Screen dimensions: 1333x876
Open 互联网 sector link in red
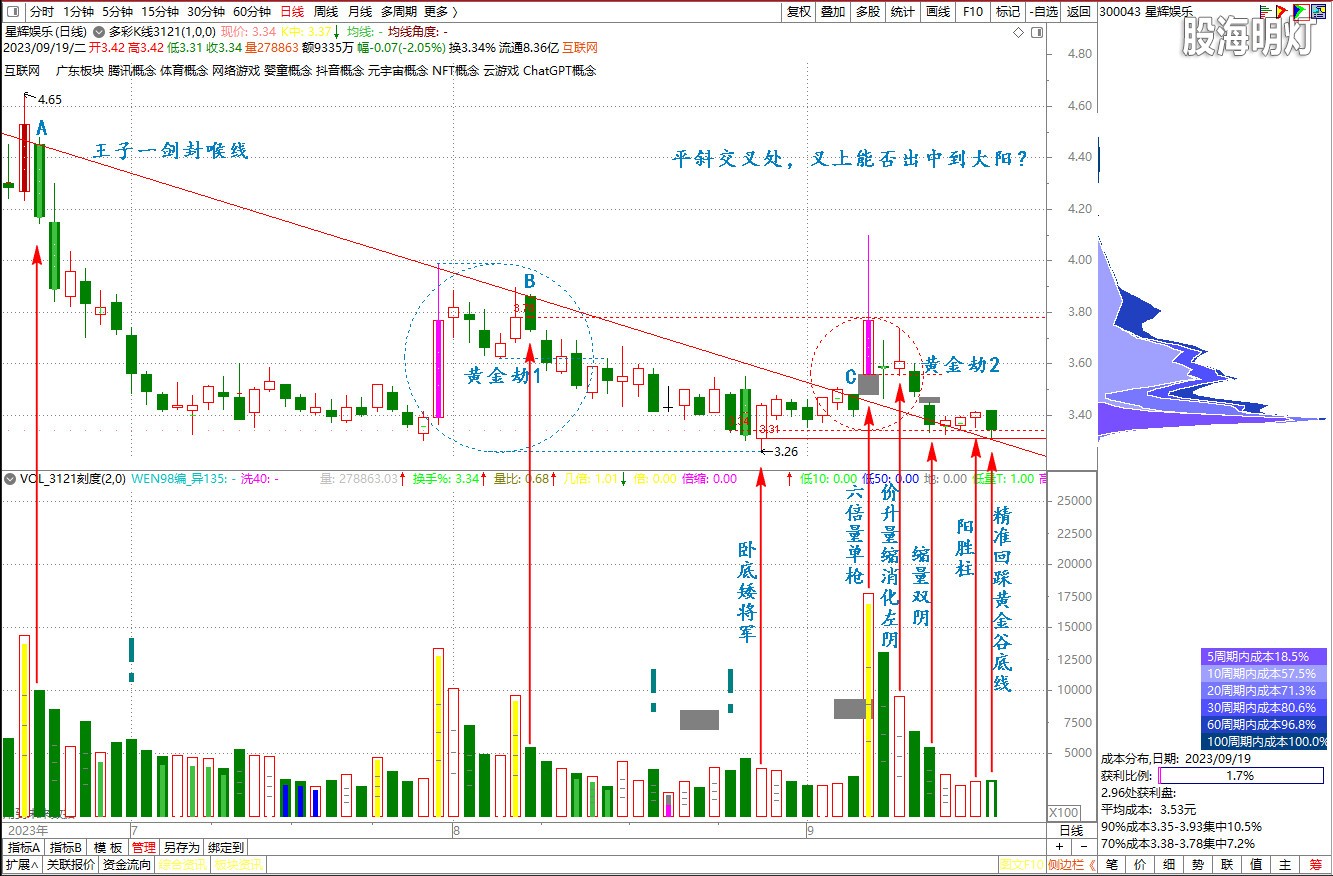click(578, 47)
